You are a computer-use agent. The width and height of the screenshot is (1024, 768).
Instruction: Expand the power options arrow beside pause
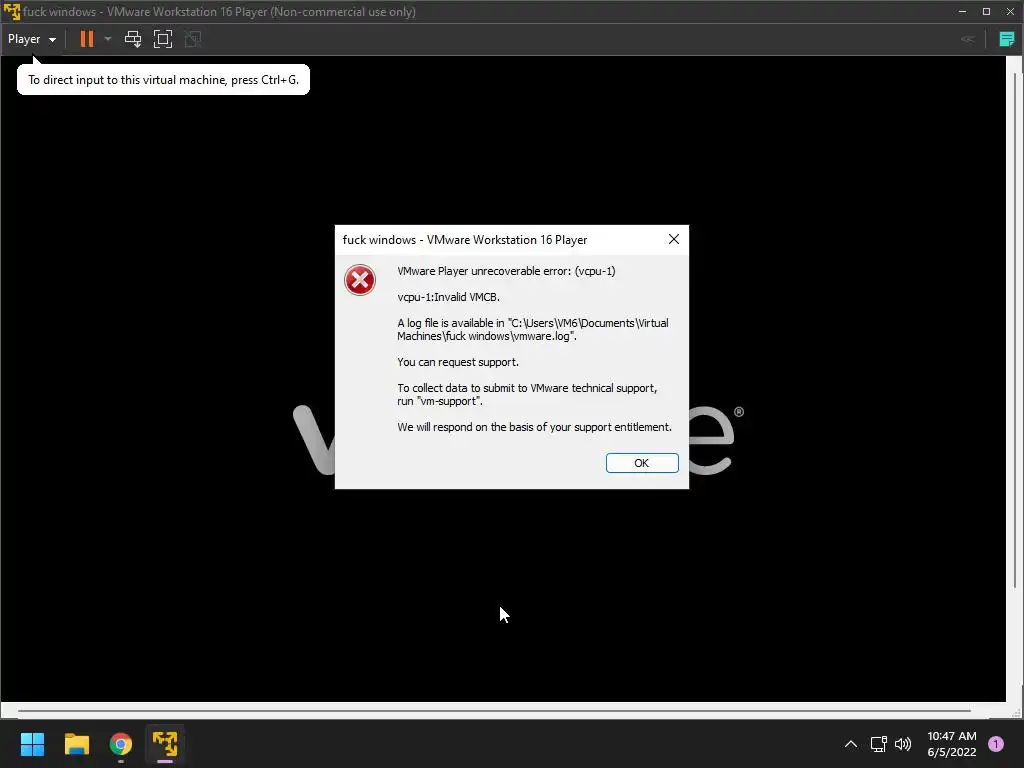tap(108, 39)
